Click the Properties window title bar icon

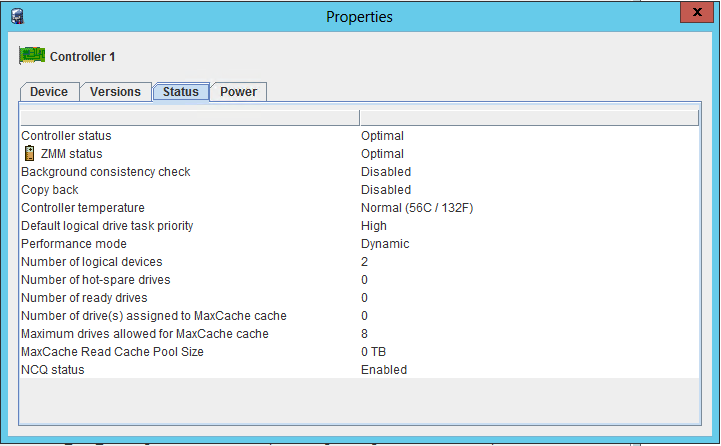pyautogui.click(x=17, y=16)
